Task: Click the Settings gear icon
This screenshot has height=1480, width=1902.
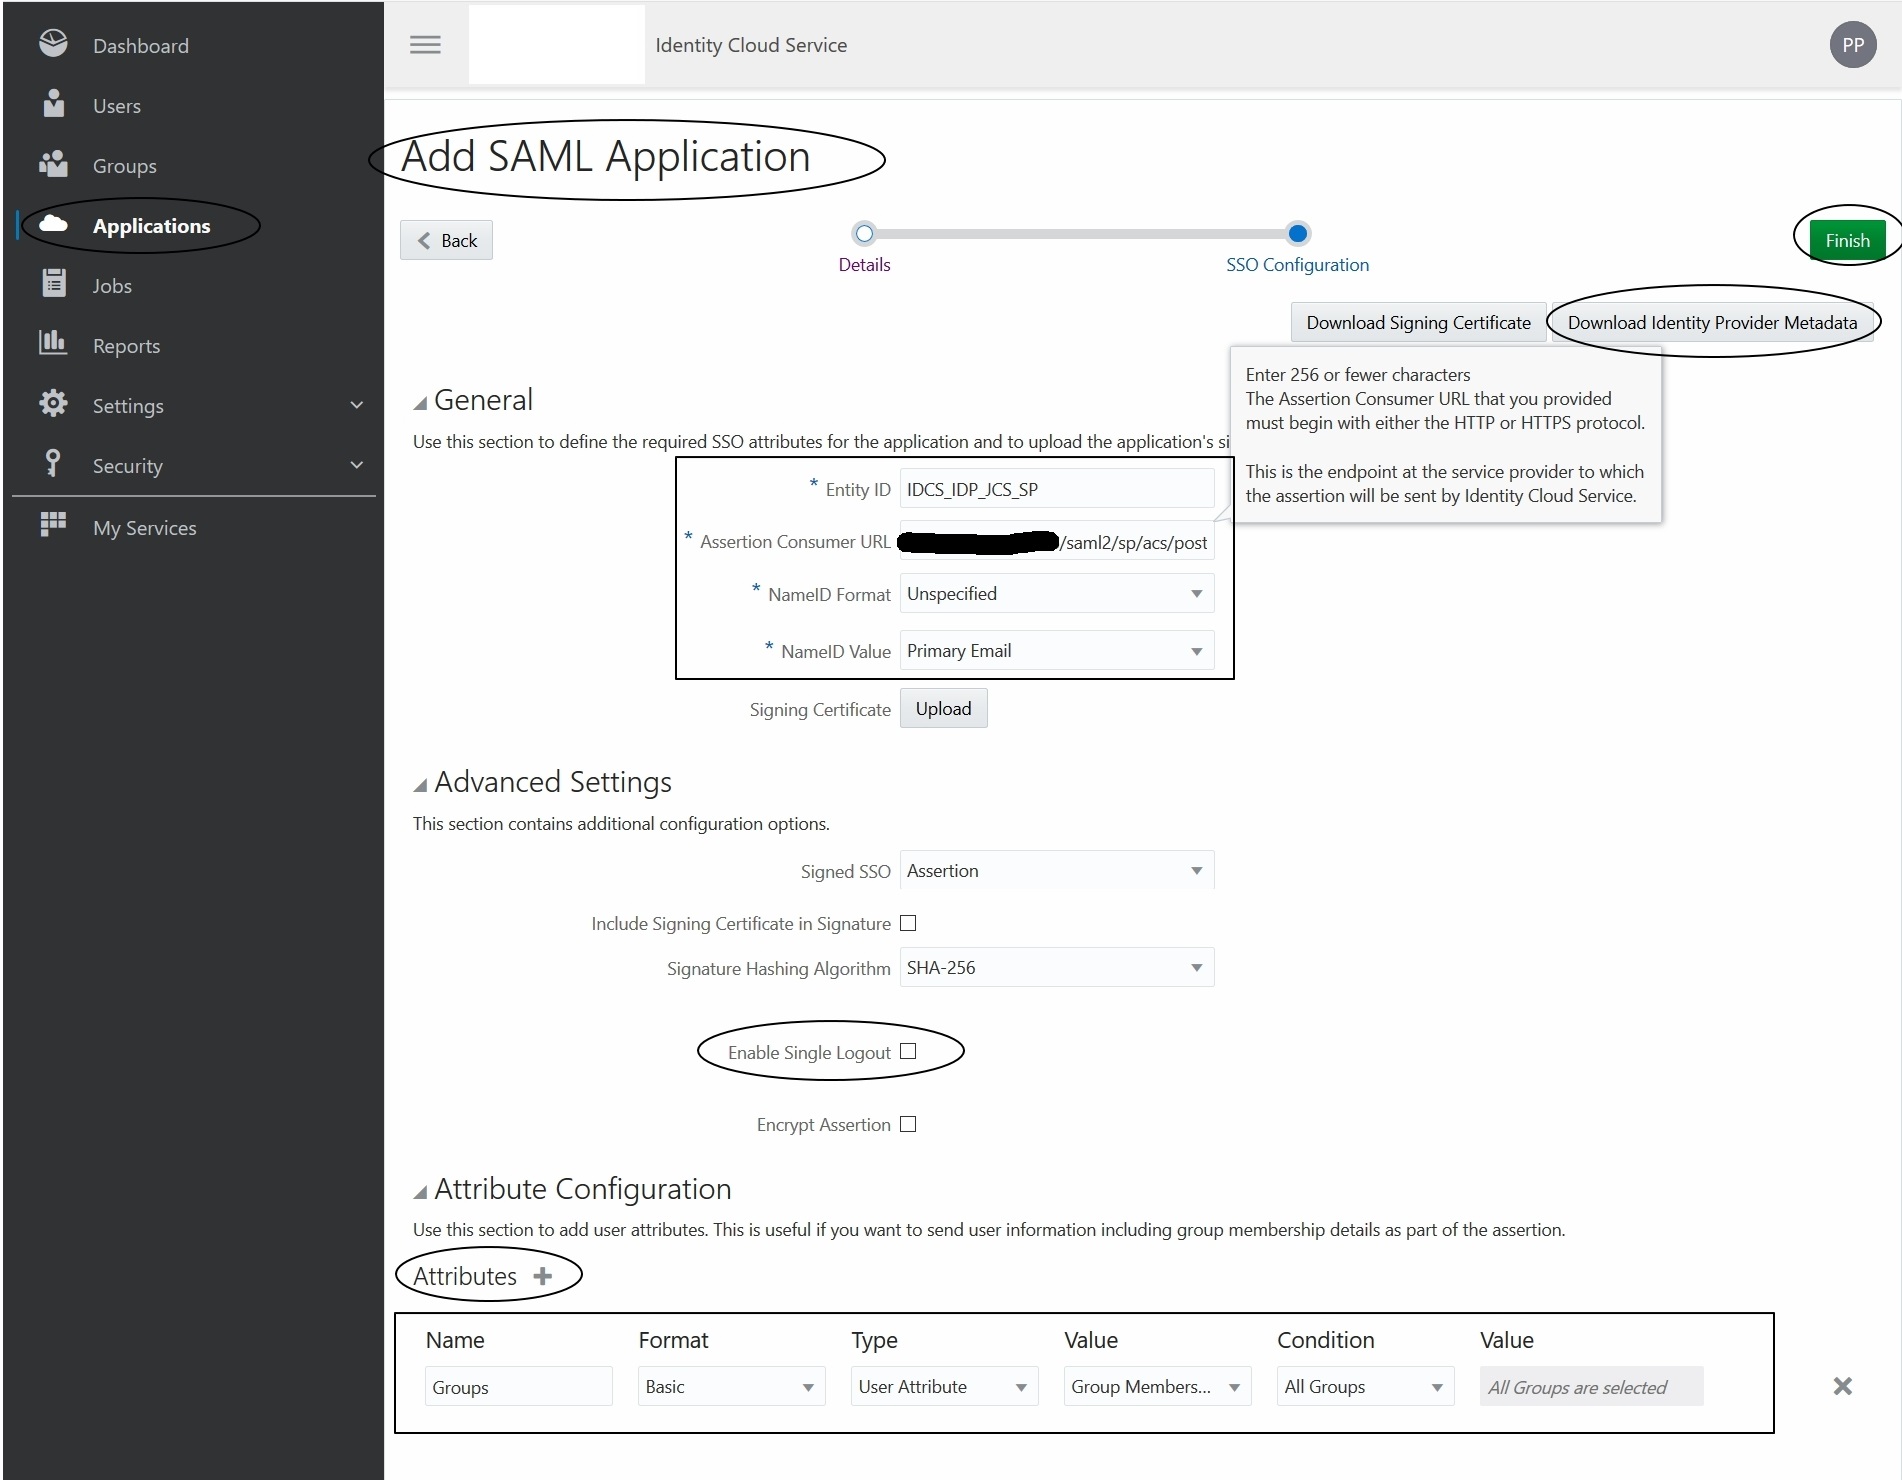Action: (x=53, y=403)
